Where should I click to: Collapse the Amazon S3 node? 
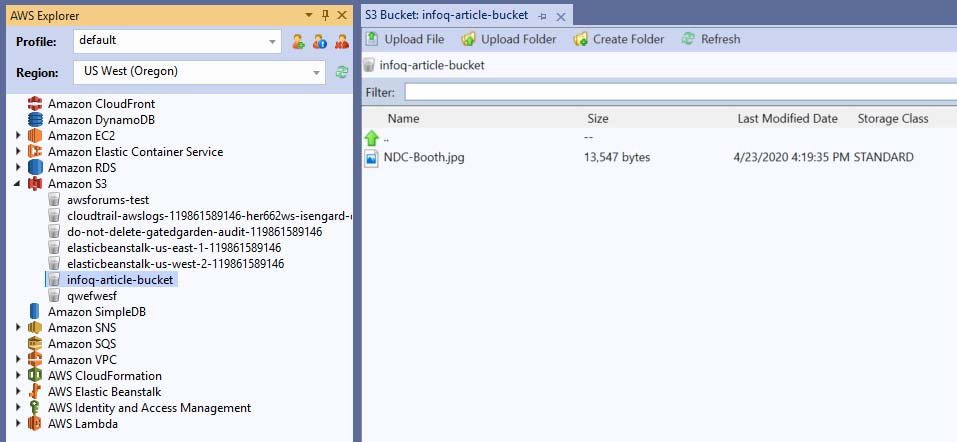point(17,184)
